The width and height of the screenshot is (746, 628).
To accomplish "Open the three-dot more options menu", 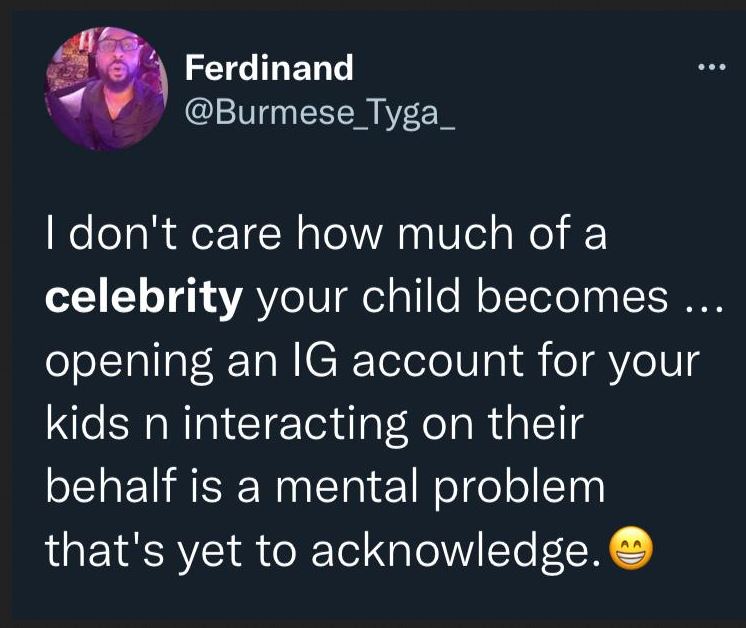I will (x=711, y=69).
